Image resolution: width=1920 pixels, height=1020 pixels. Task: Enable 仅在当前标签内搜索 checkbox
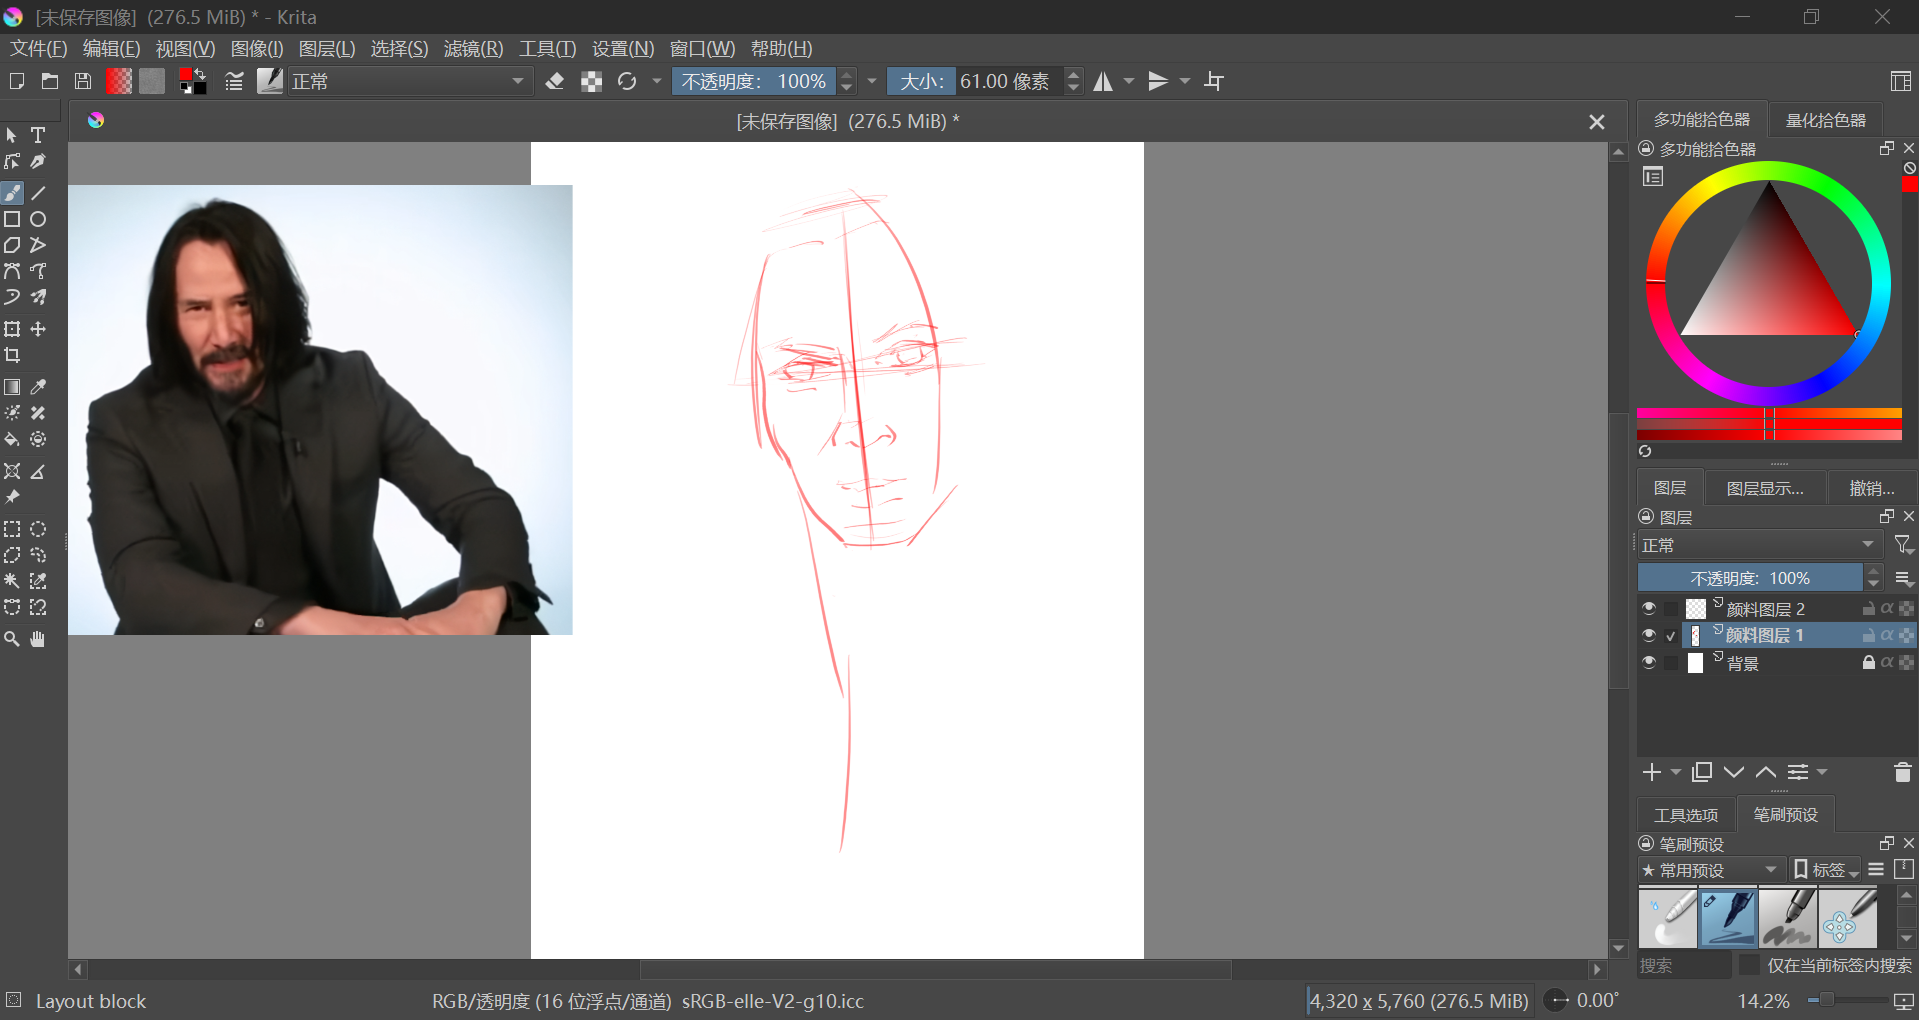pyautogui.click(x=1749, y=965)
